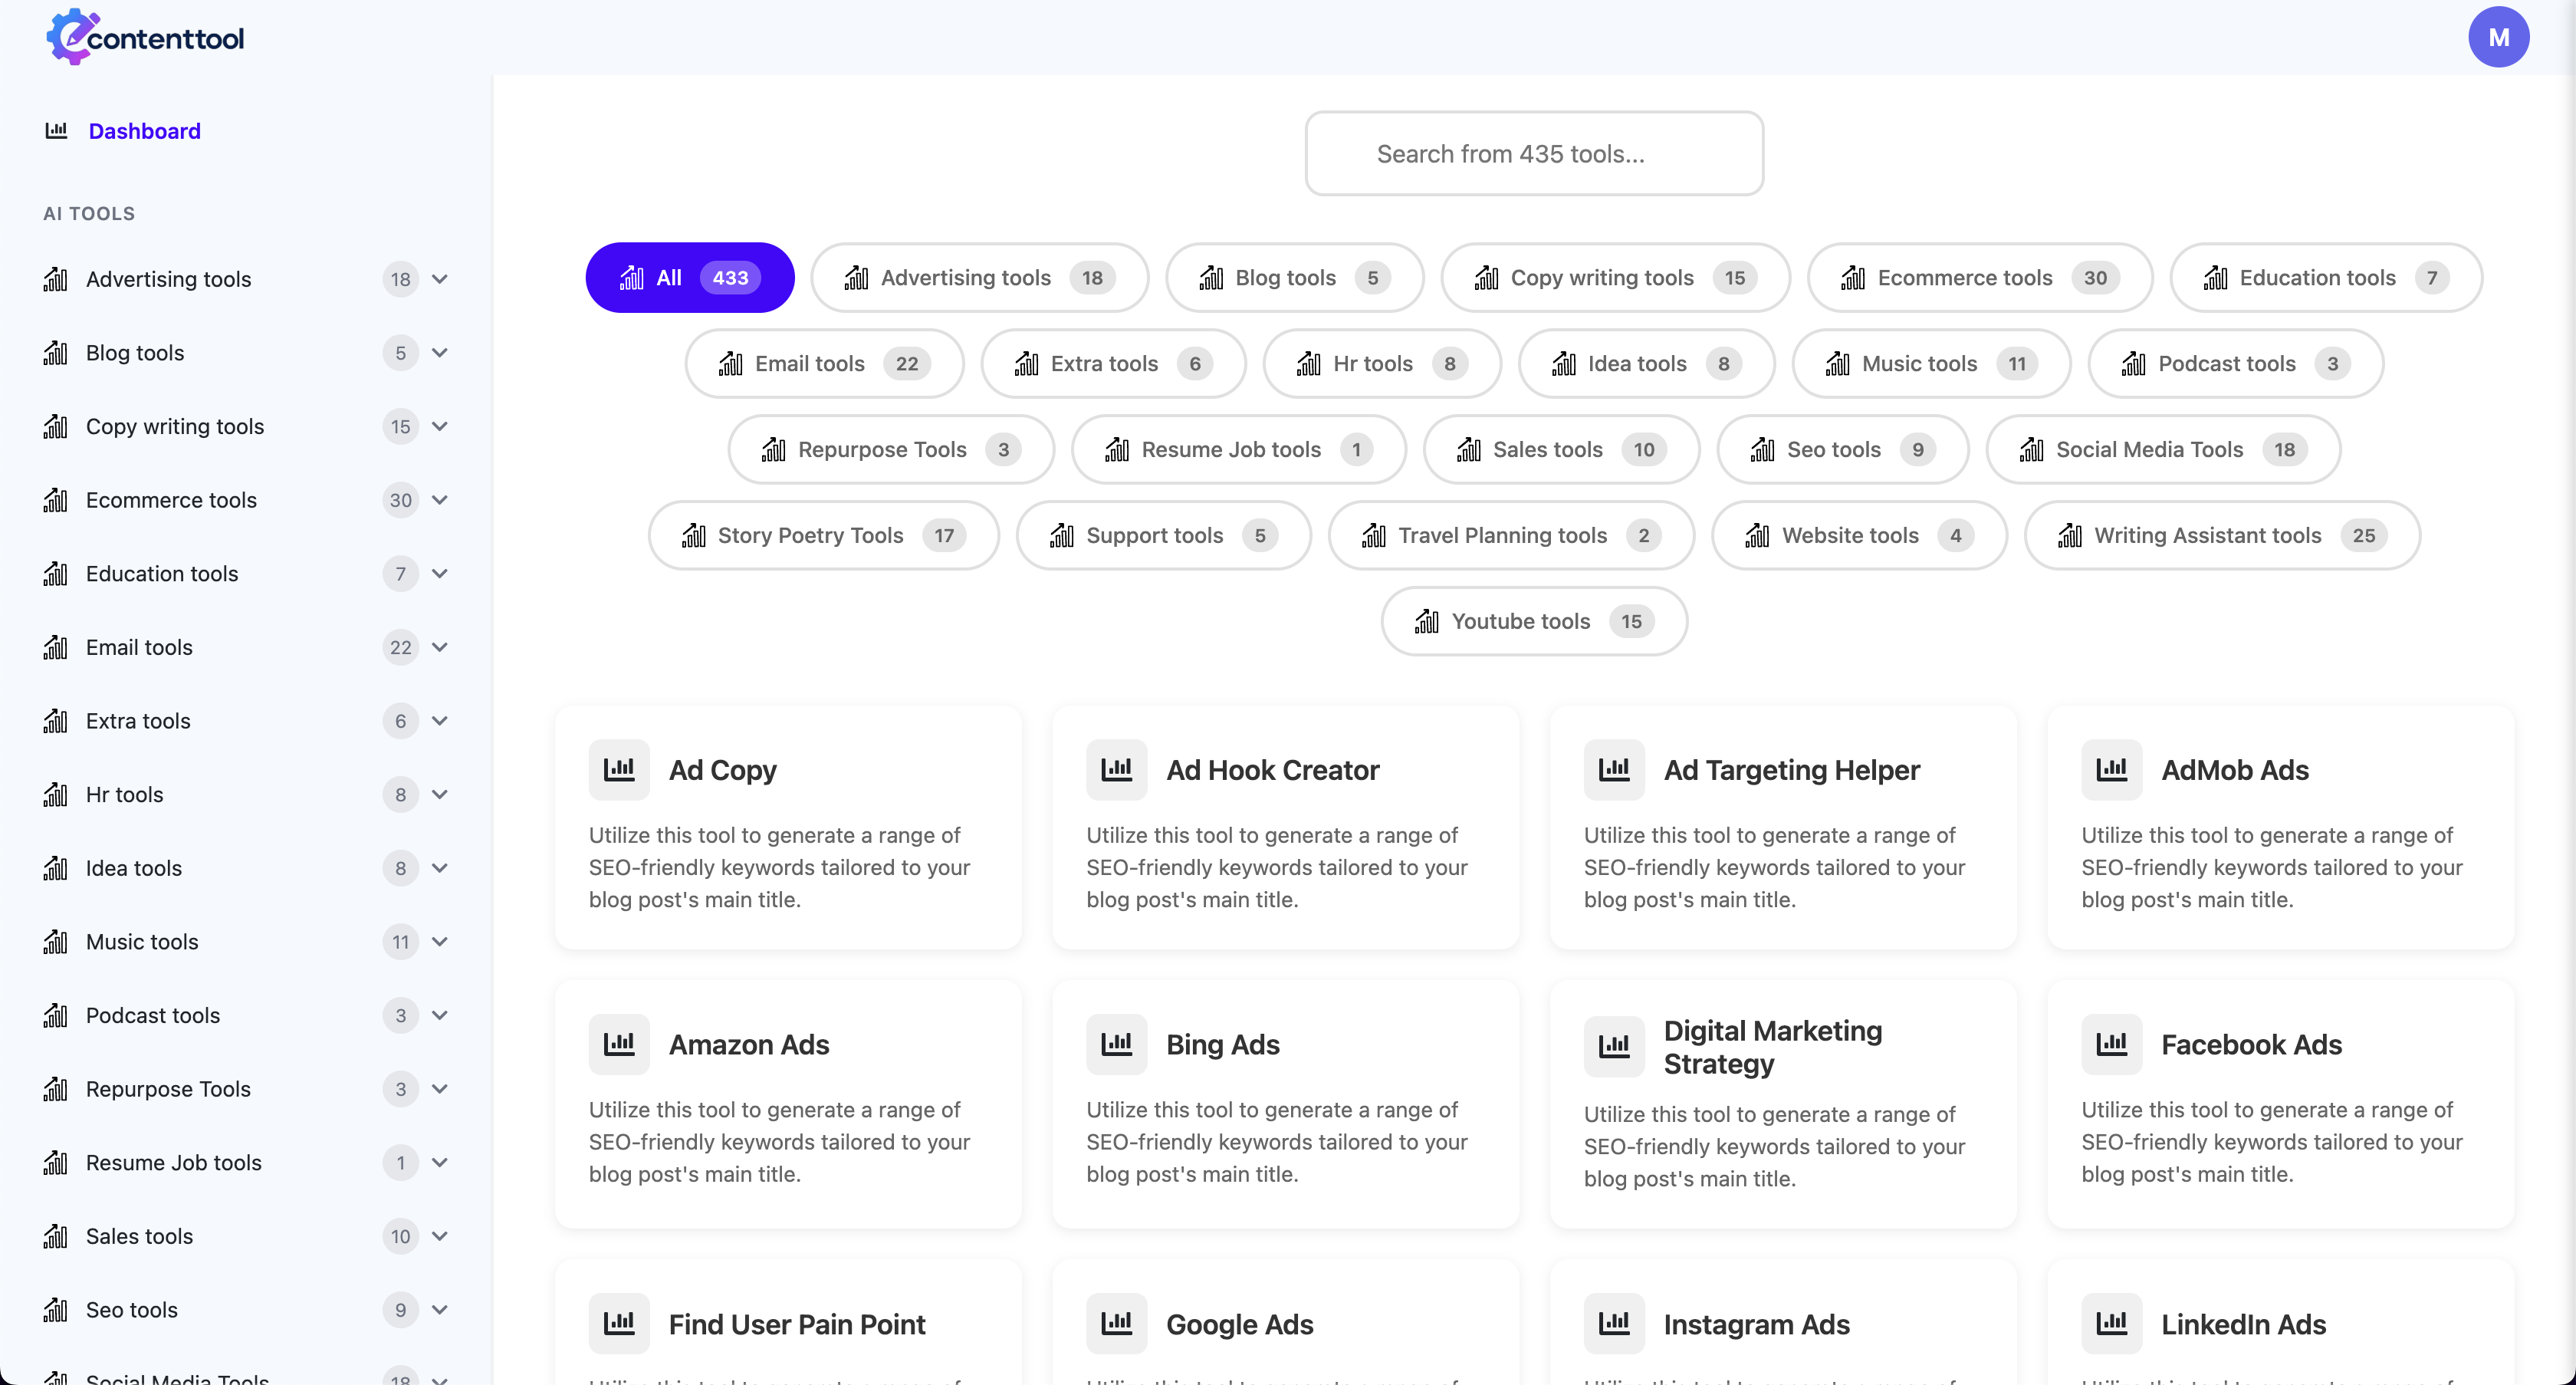This screenshot has width=2576, height=1385.
Task: Click the Ad Copy card chart icon
Action: [x=619, y=769]
